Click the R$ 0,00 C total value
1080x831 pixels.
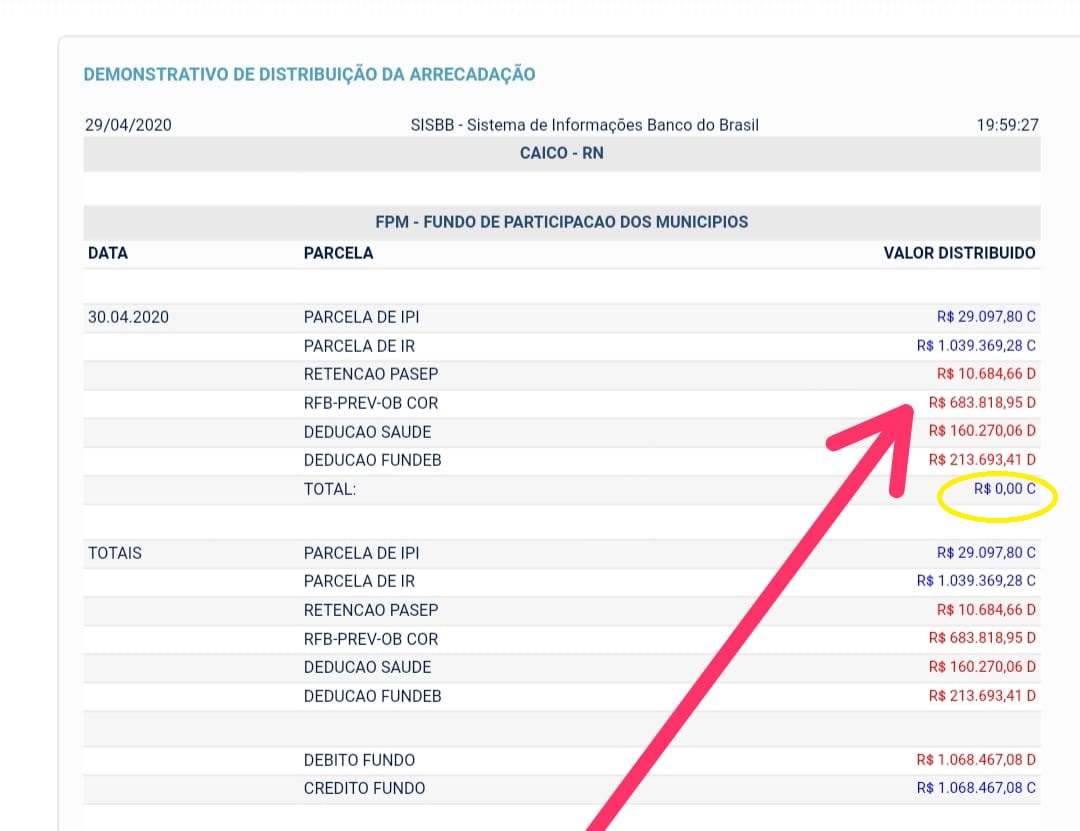[1004, 489]
